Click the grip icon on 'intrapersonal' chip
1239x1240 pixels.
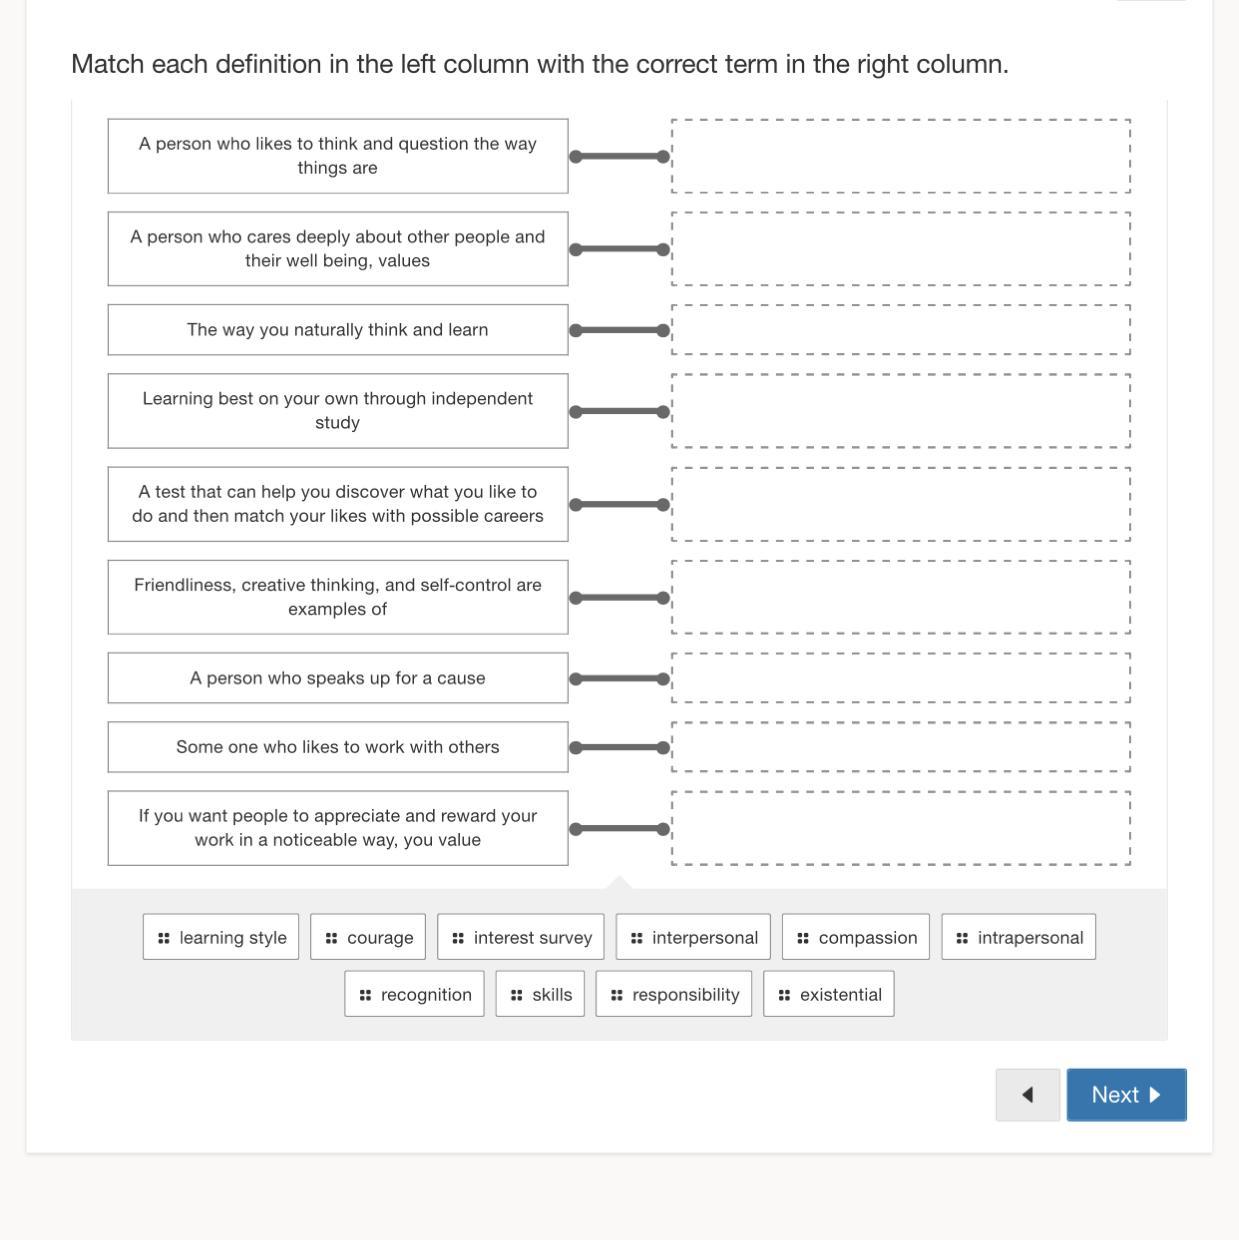[962, 938]
